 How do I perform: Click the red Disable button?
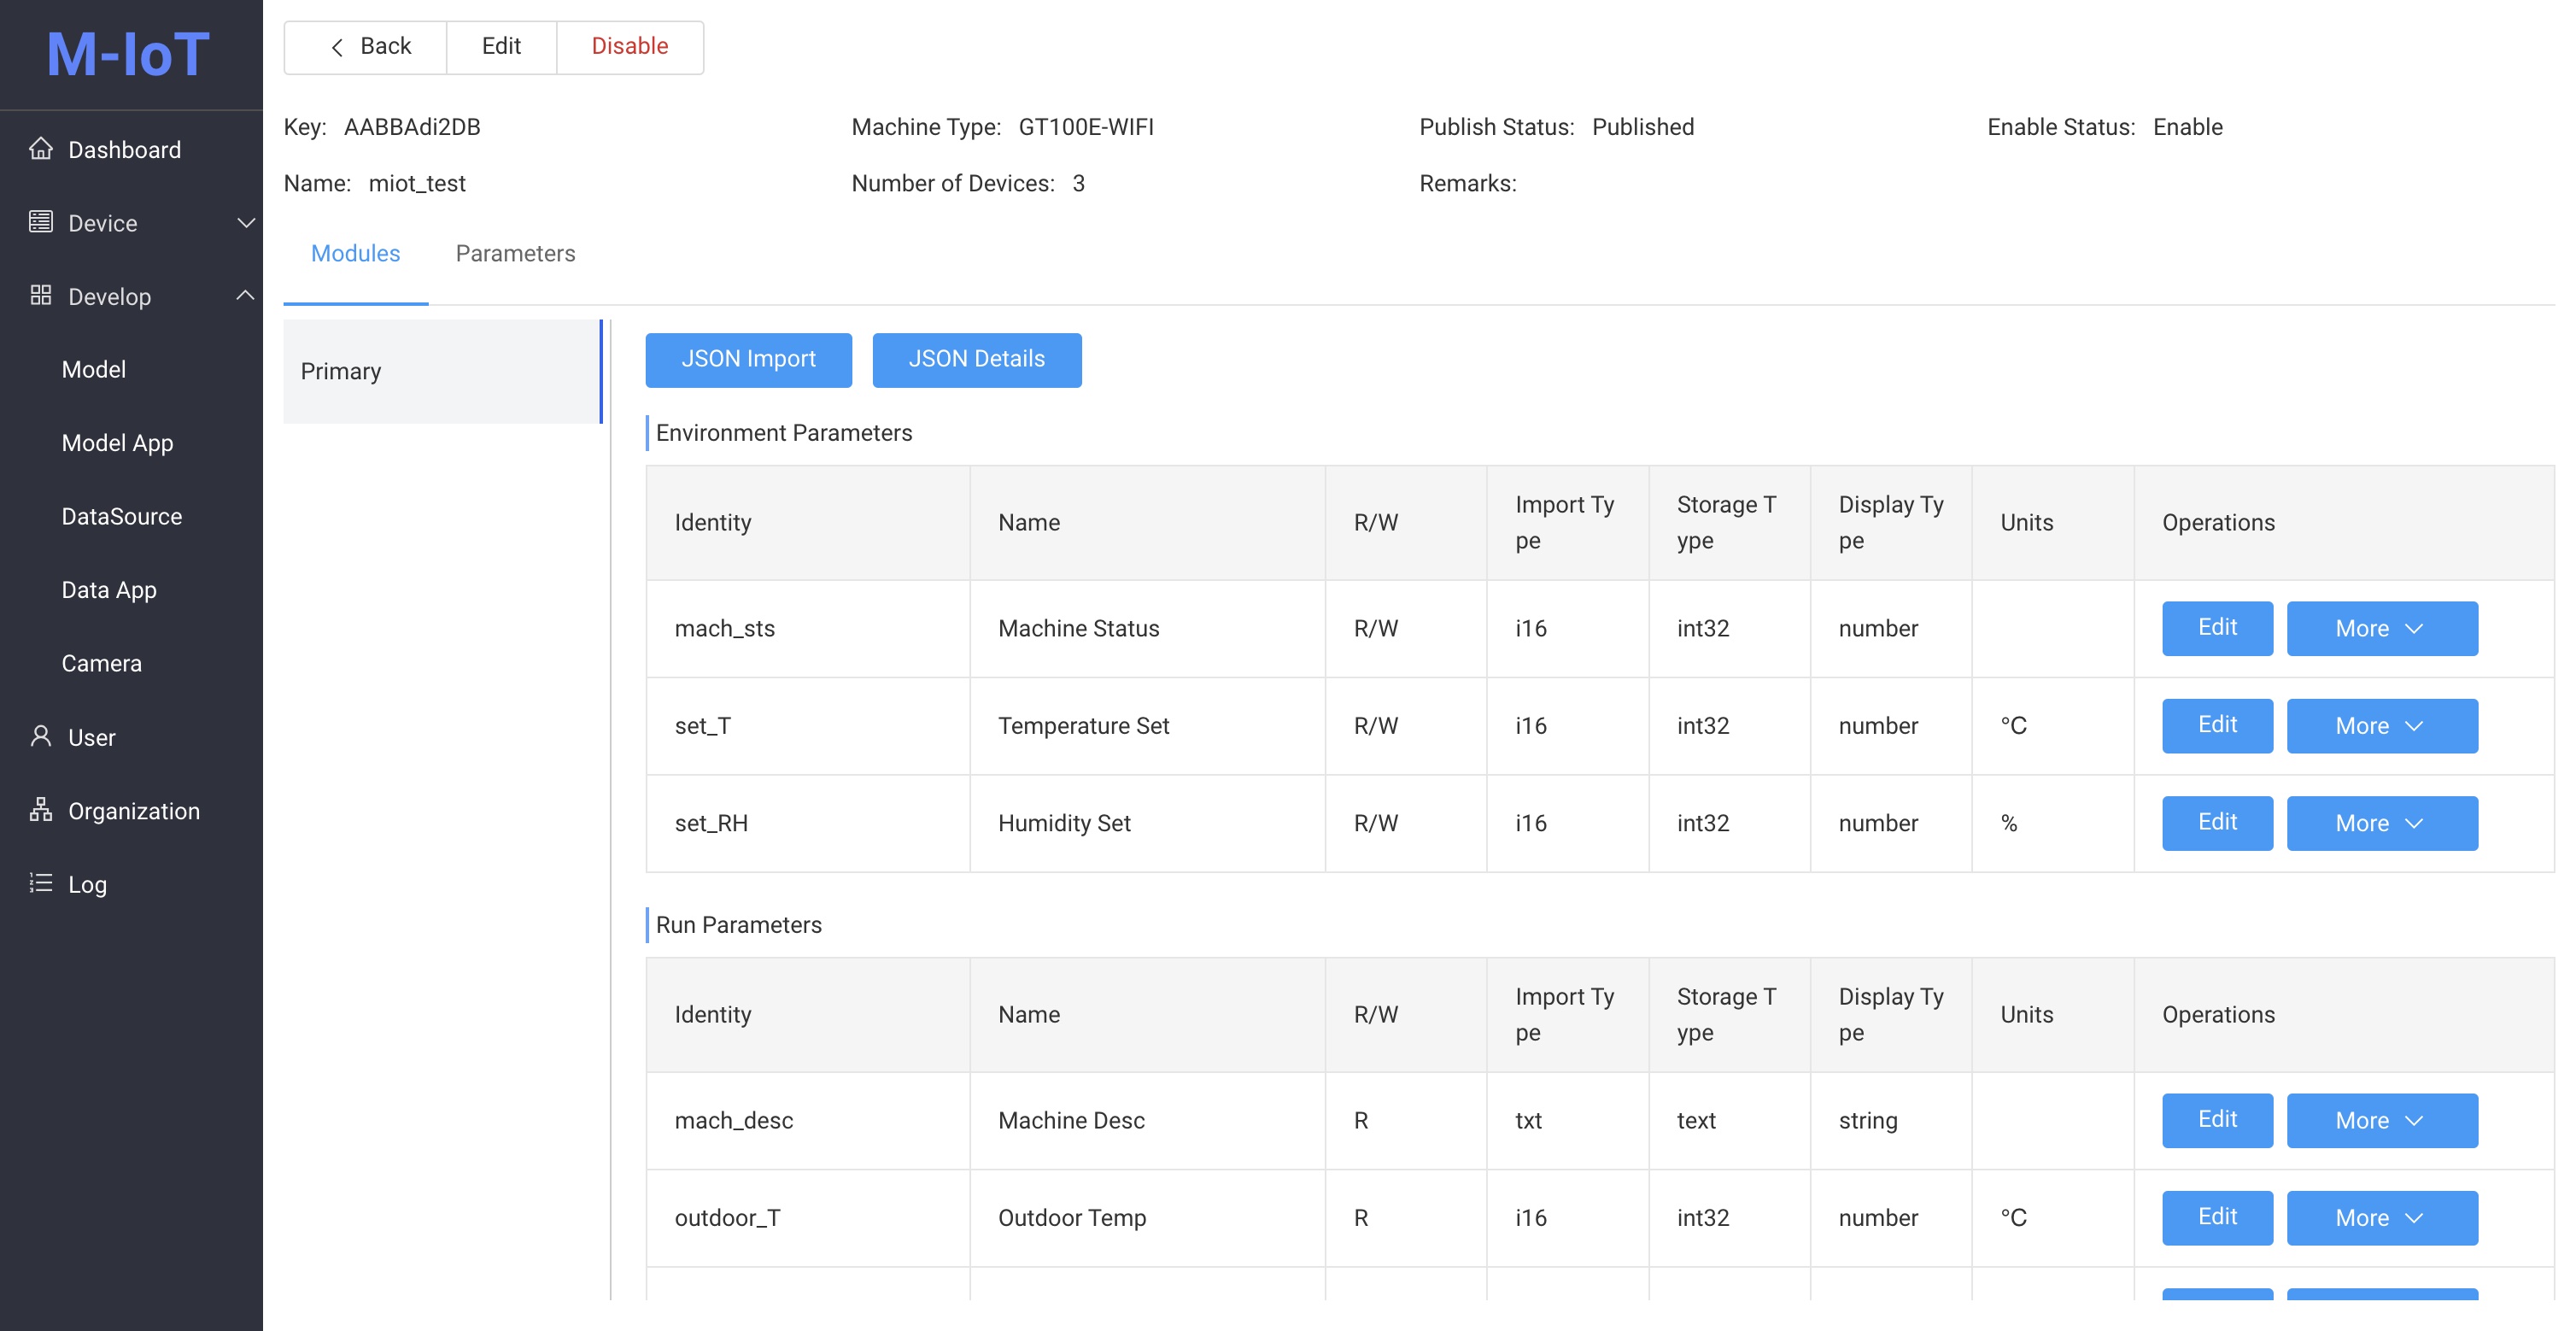coord(630,47)
